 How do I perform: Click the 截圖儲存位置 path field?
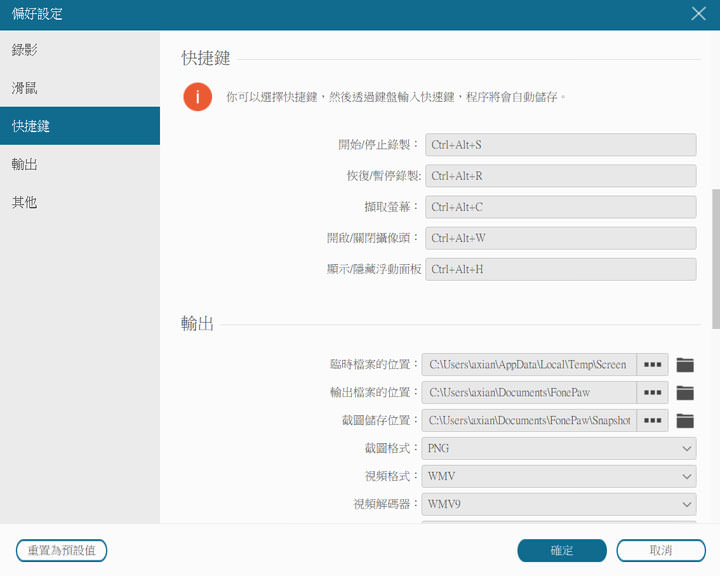point(529,420)
